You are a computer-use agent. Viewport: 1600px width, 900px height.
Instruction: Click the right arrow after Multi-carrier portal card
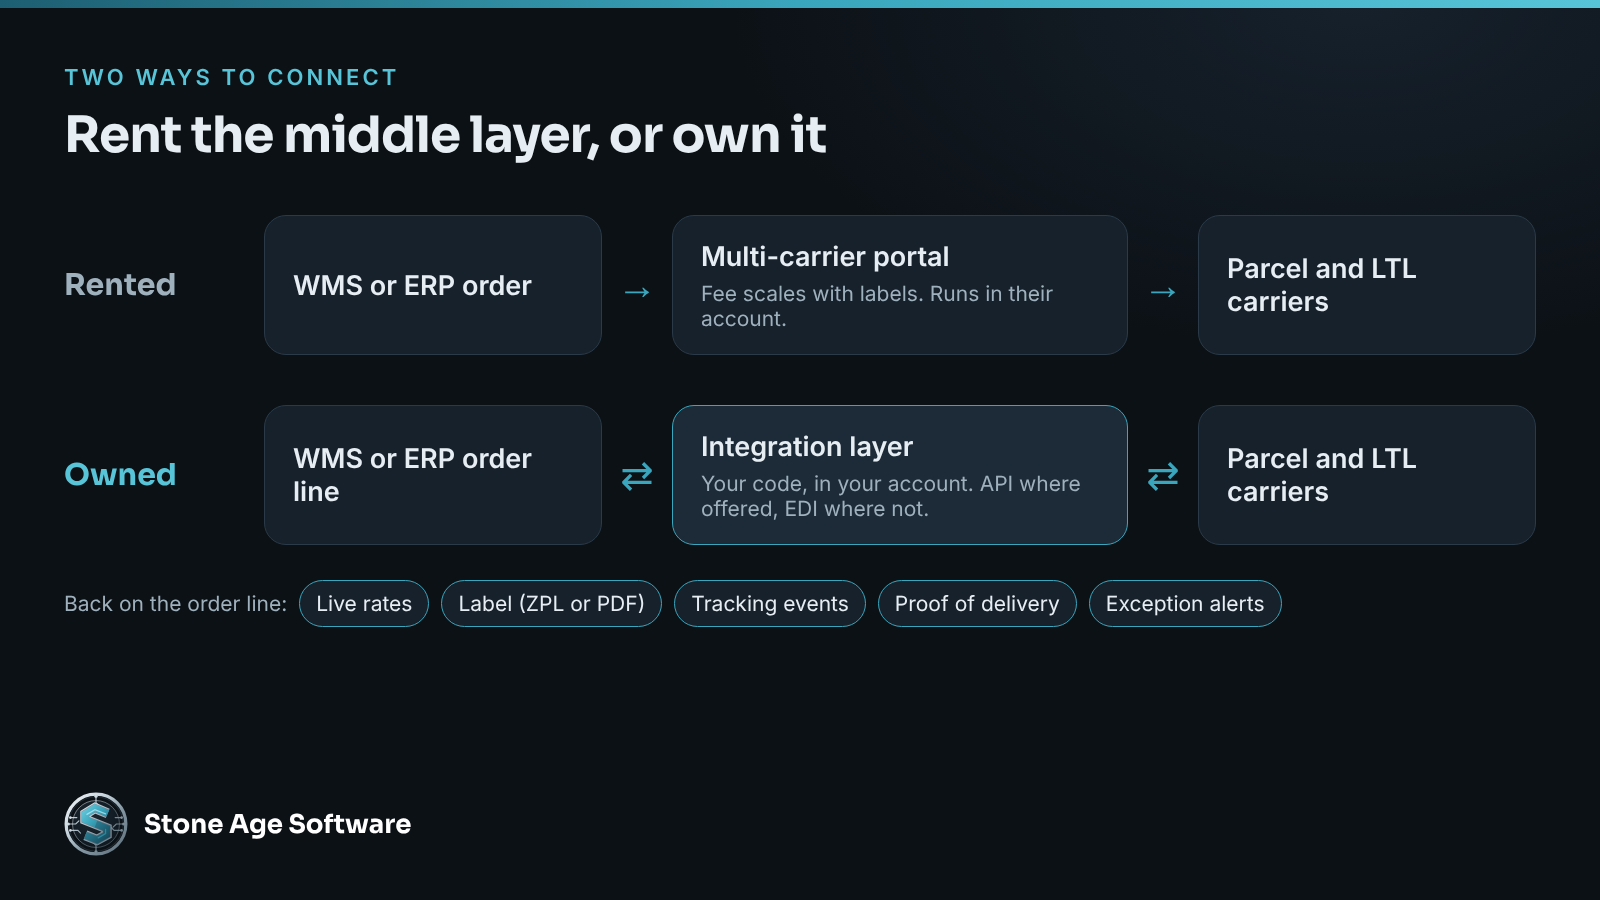pyautogui.click(x=1163, y=292)
